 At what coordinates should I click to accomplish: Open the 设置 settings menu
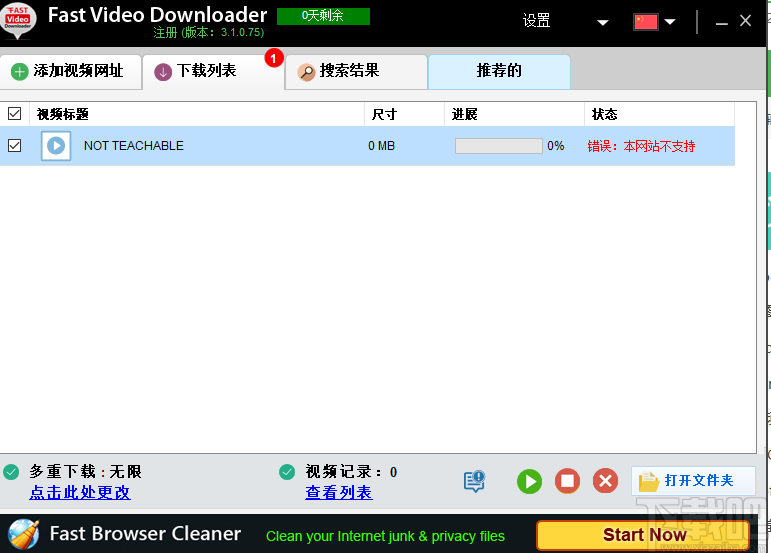(536, 21)
